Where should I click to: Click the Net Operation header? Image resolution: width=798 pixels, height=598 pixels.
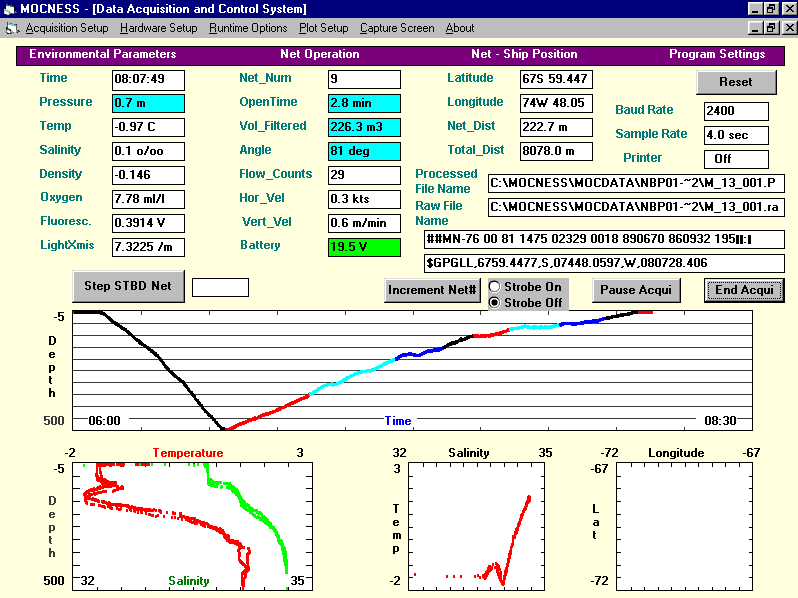[320, 54]
